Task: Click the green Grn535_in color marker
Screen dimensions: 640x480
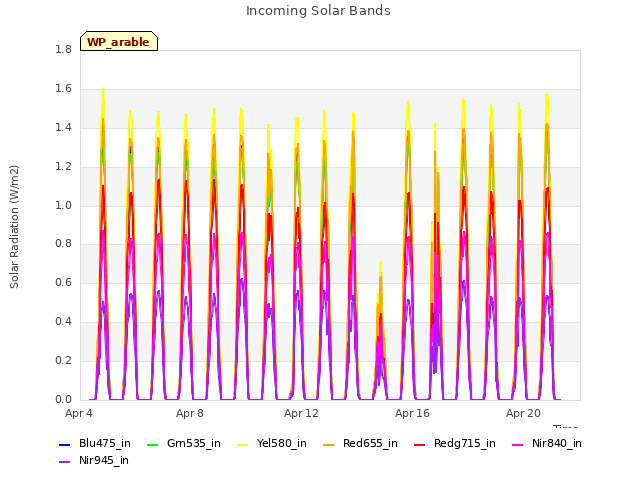Action: (152, 444)
